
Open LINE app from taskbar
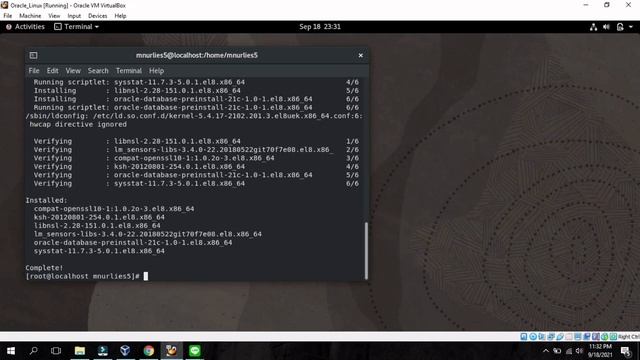pyautogui.click(x=195, y=351)
